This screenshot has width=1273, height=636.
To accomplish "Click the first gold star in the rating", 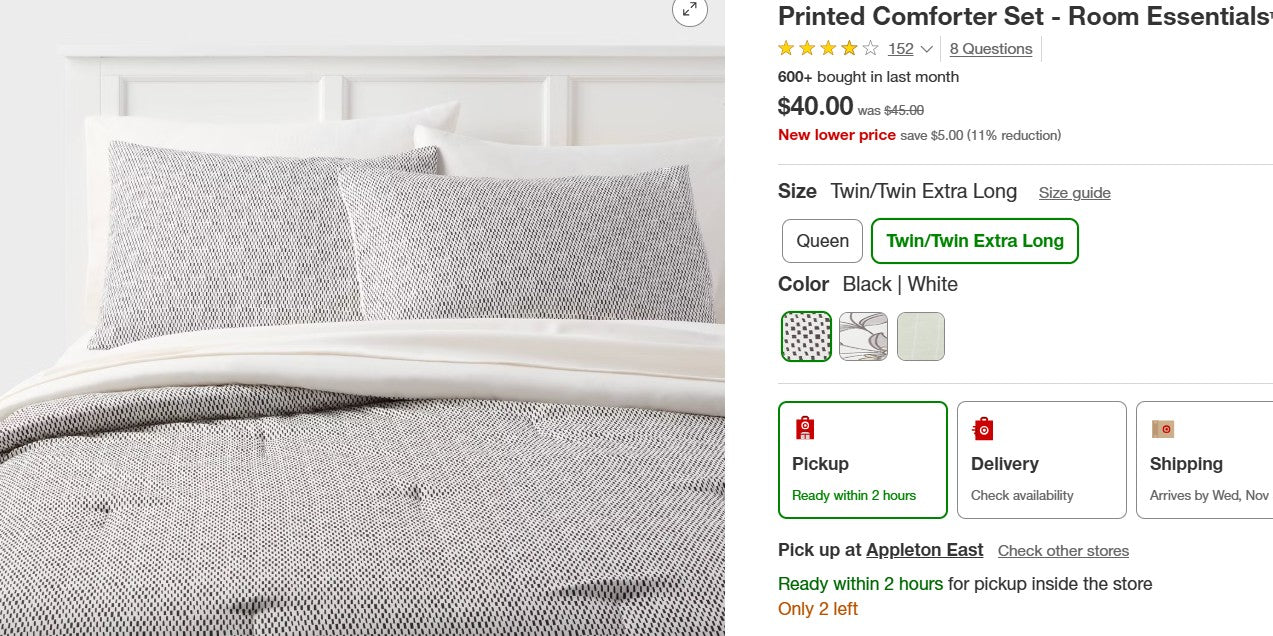I will coord(785,48).
